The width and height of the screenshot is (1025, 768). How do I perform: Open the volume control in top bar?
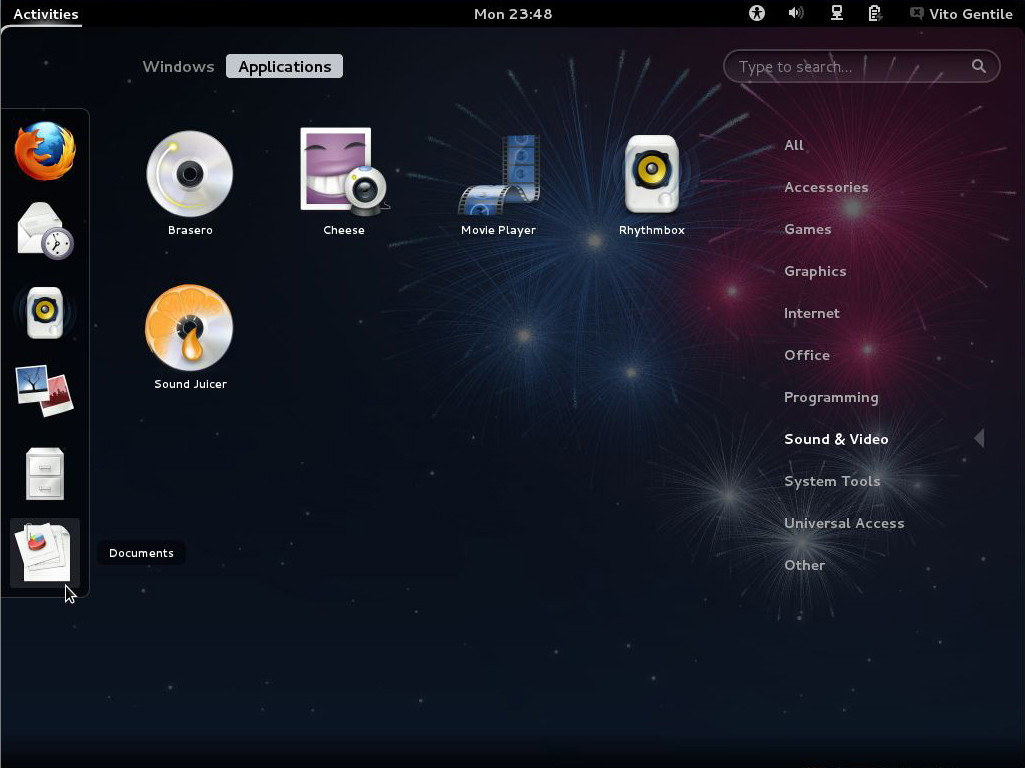pyautogui.click(x=796, y=14)
